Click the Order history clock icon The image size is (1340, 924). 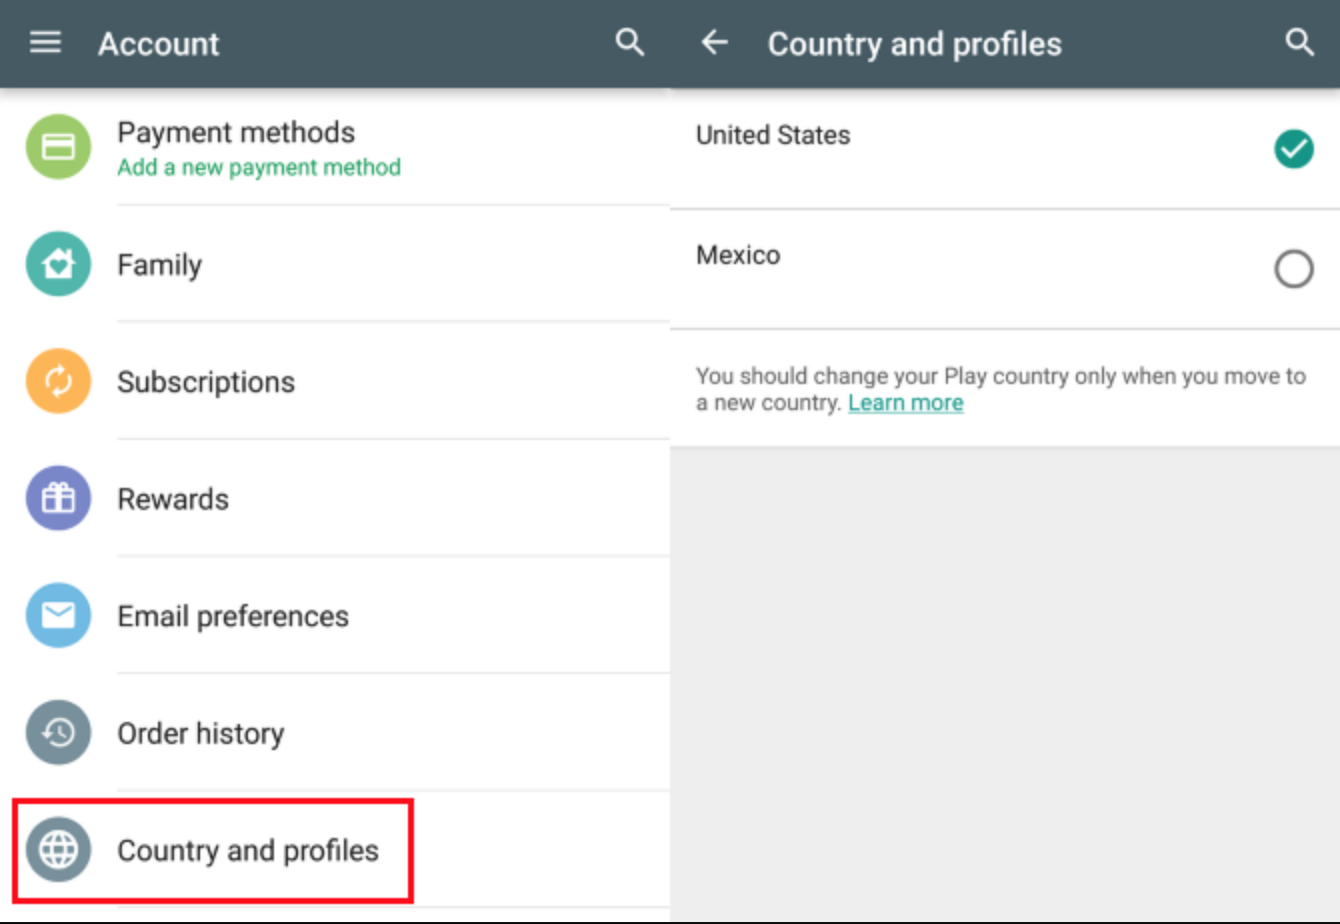58,733
